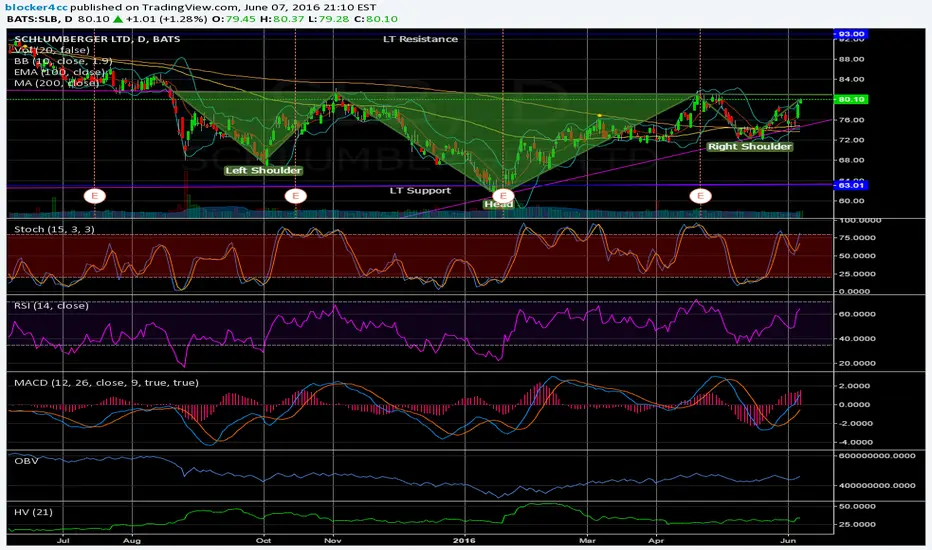Image resolution: width=932 pixels, height=550 pixels.
Task: Click the earnings marker near April
Action: pyautogui.click(x=700, y=196)
